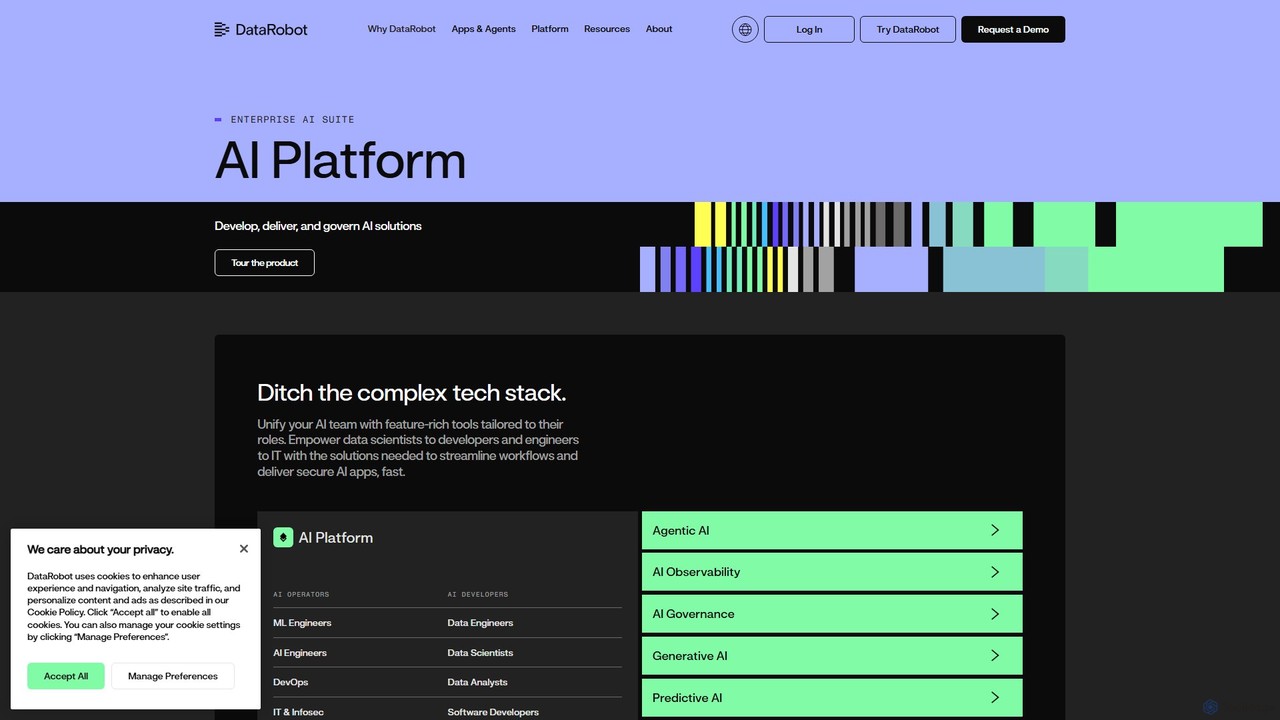The height and width of the screenshot is (720, 1280).
Task: Open the globe language selector
Action: click(x=745, y=29)
